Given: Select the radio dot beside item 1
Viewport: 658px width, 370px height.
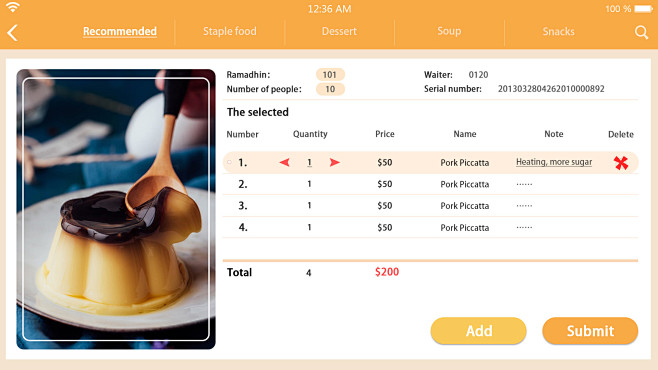Looking at the screenshot, I should pyautogui.click(x=230, y=162).
